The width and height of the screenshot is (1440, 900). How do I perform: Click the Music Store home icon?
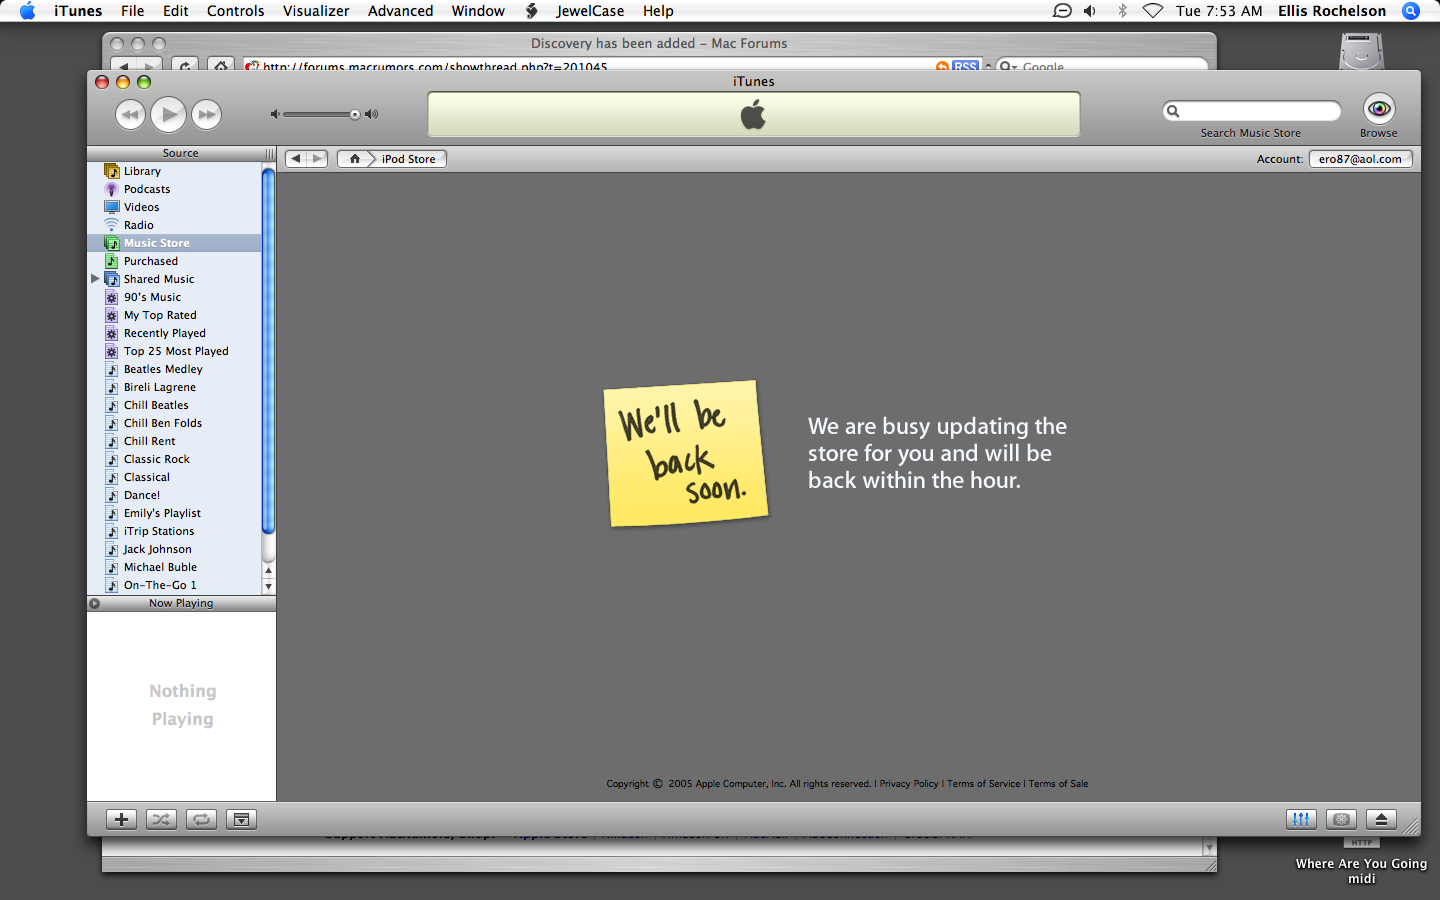pos(354,159)
